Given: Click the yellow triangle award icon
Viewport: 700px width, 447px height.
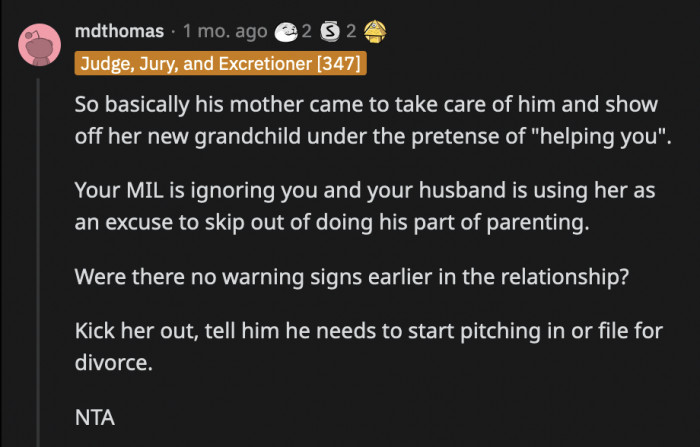Looking at the screenshot, I should [x=376, y=32].
